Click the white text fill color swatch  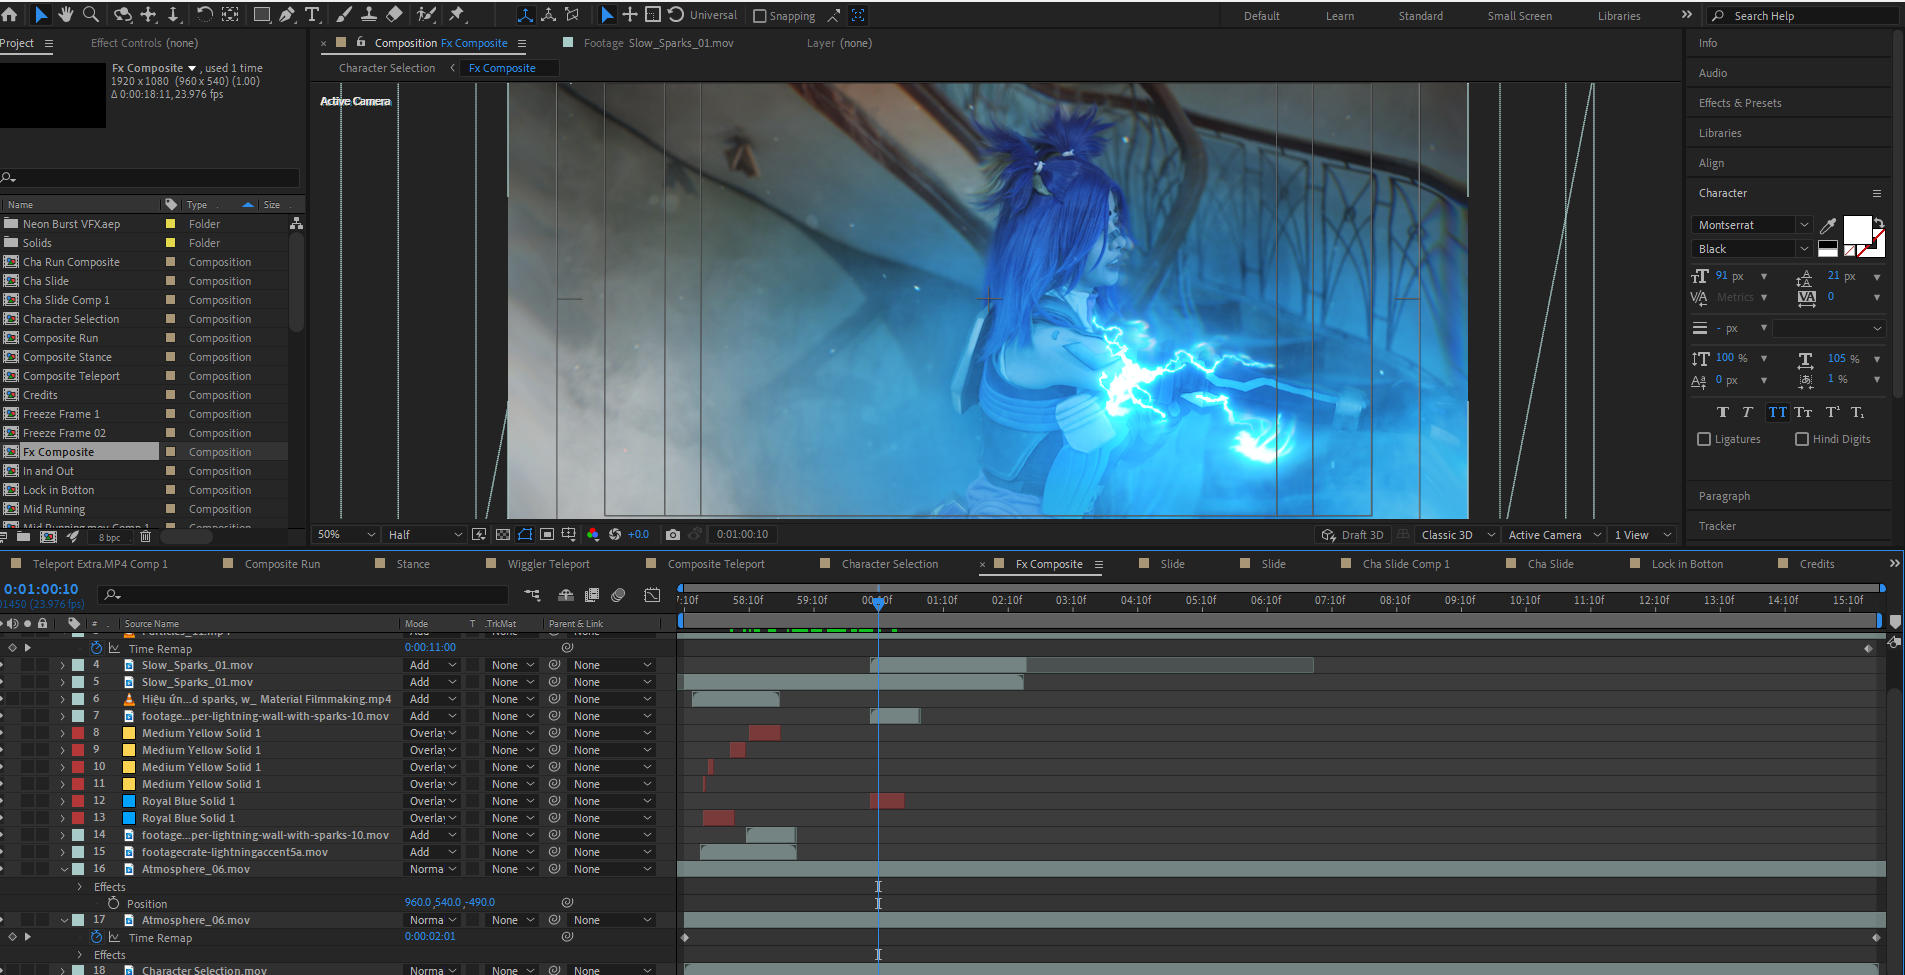[1857, 230]
